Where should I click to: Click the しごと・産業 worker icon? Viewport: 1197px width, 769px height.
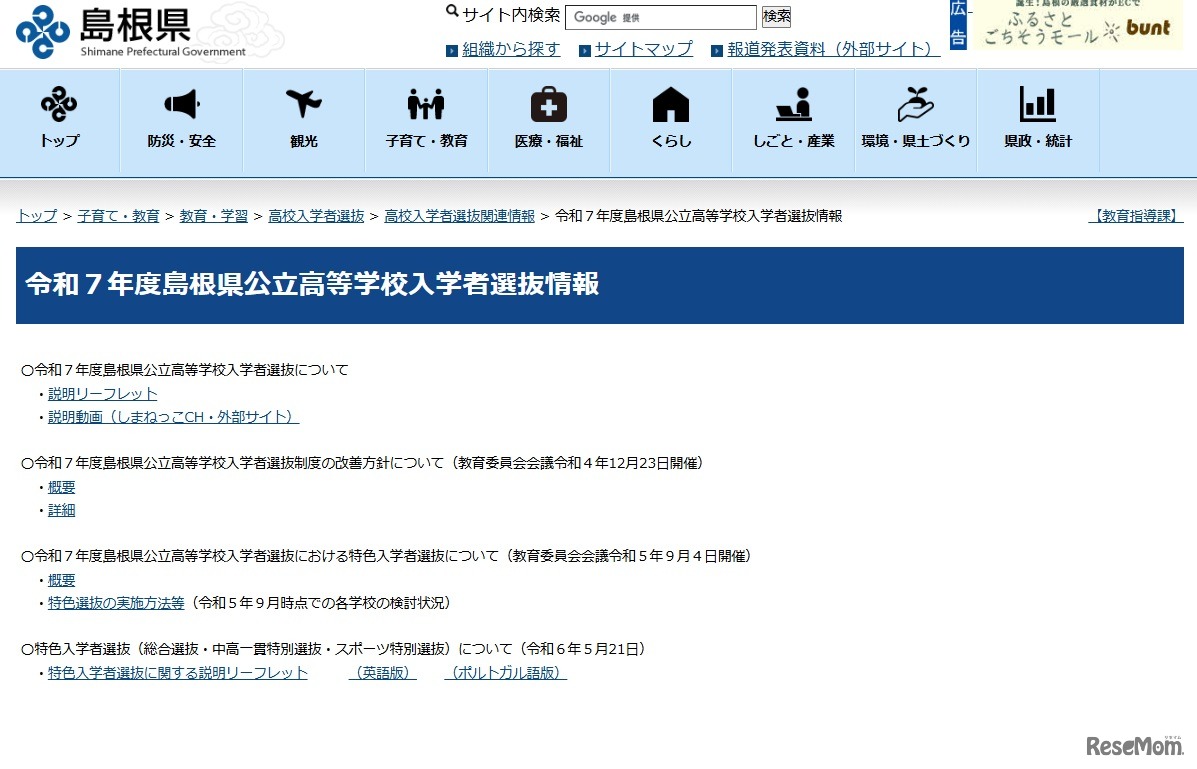point(792,120)
